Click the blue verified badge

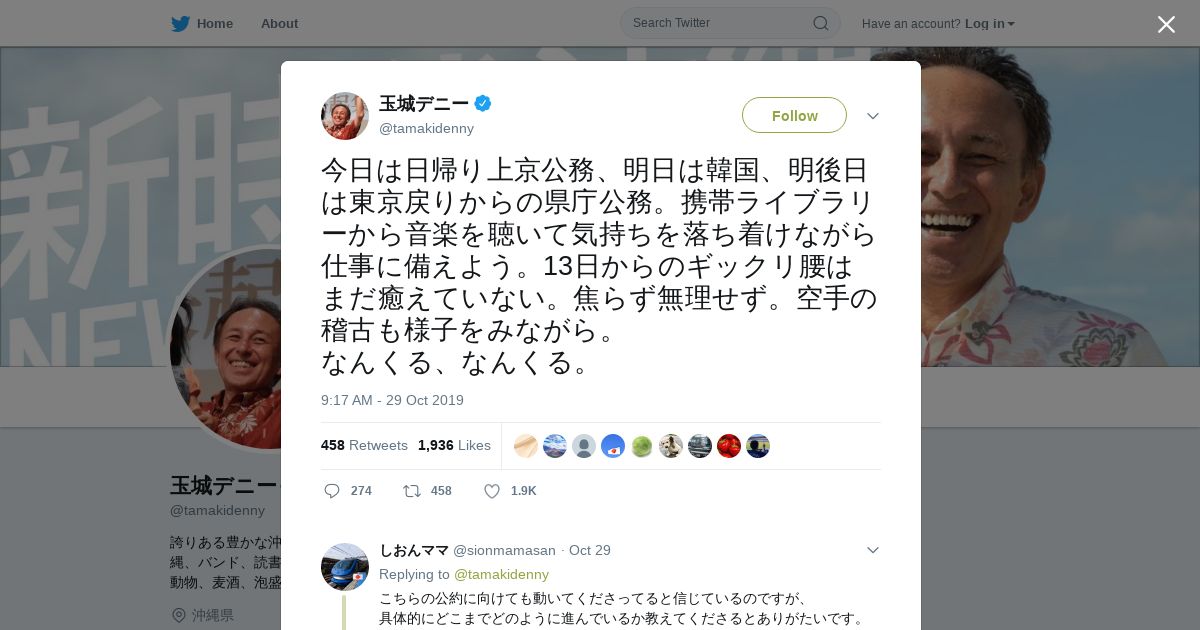(483, 103)
